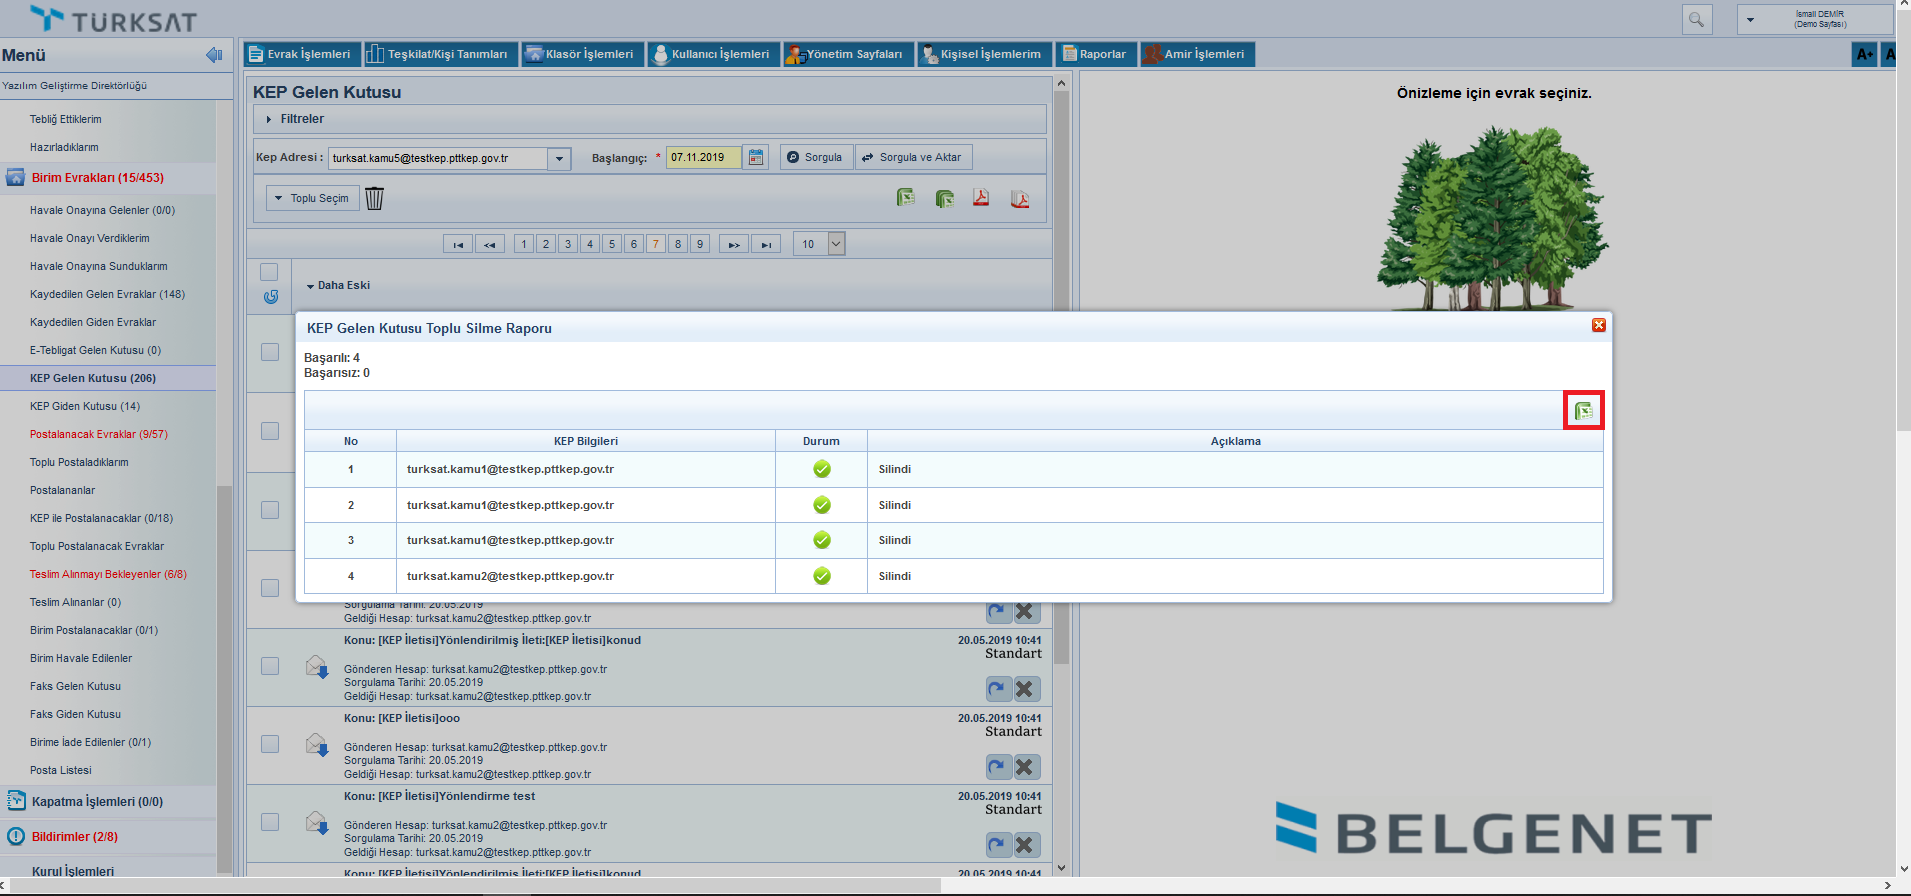Viewport: 1911px width, 896px height.
Task: Open the Toplu Seçim dropdown
Action: [312, 199]
